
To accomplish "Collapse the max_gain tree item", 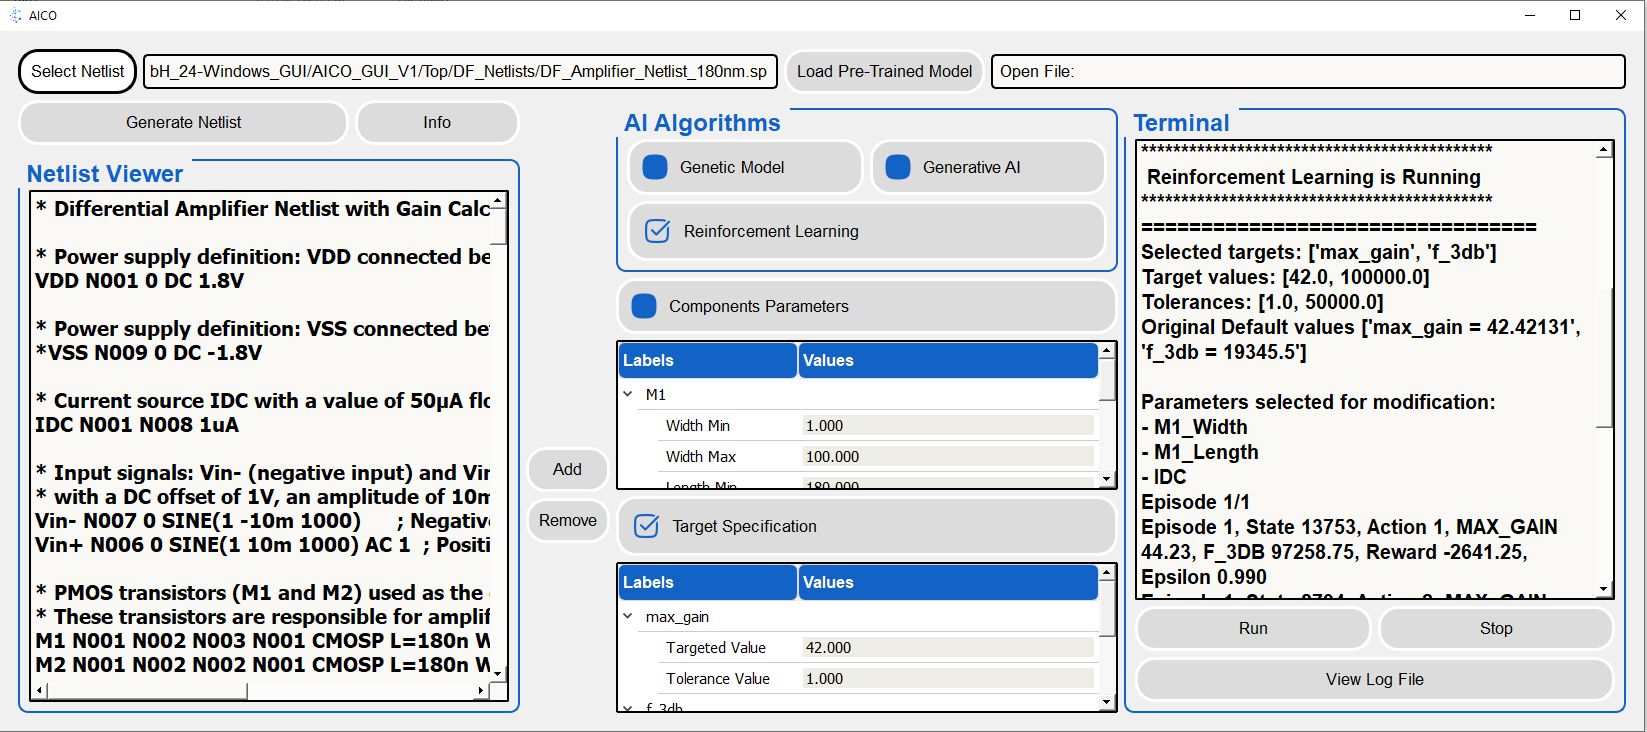I will 628,617.
